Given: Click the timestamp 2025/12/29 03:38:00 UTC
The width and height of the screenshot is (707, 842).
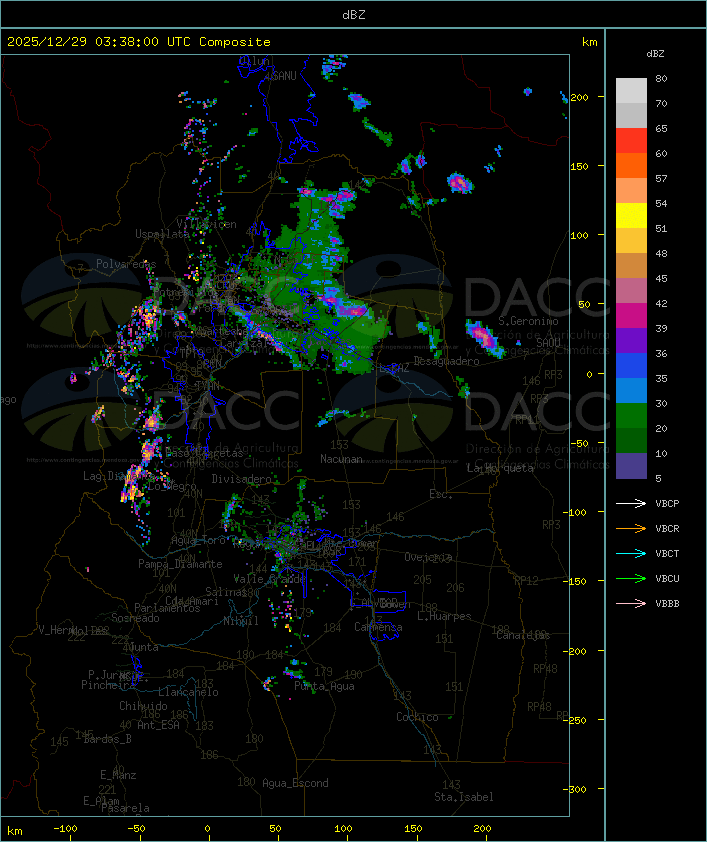Looking at the screenshot, I should click(x=98, y=42).
